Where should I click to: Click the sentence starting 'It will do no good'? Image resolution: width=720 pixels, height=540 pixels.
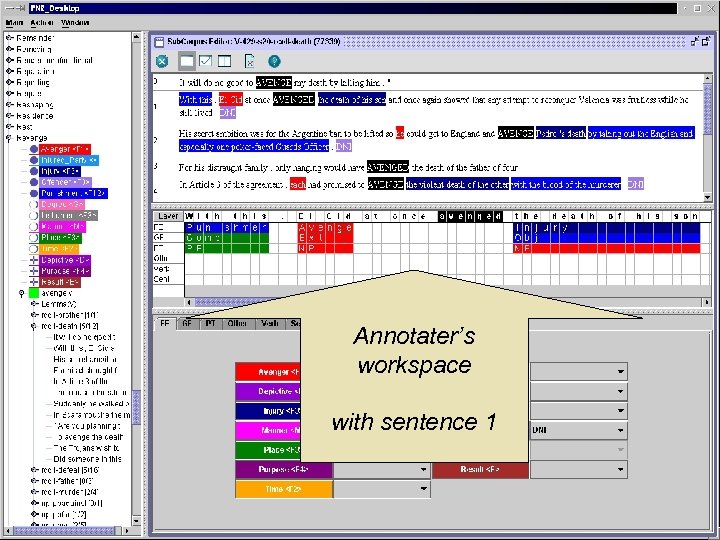point(285,83)
